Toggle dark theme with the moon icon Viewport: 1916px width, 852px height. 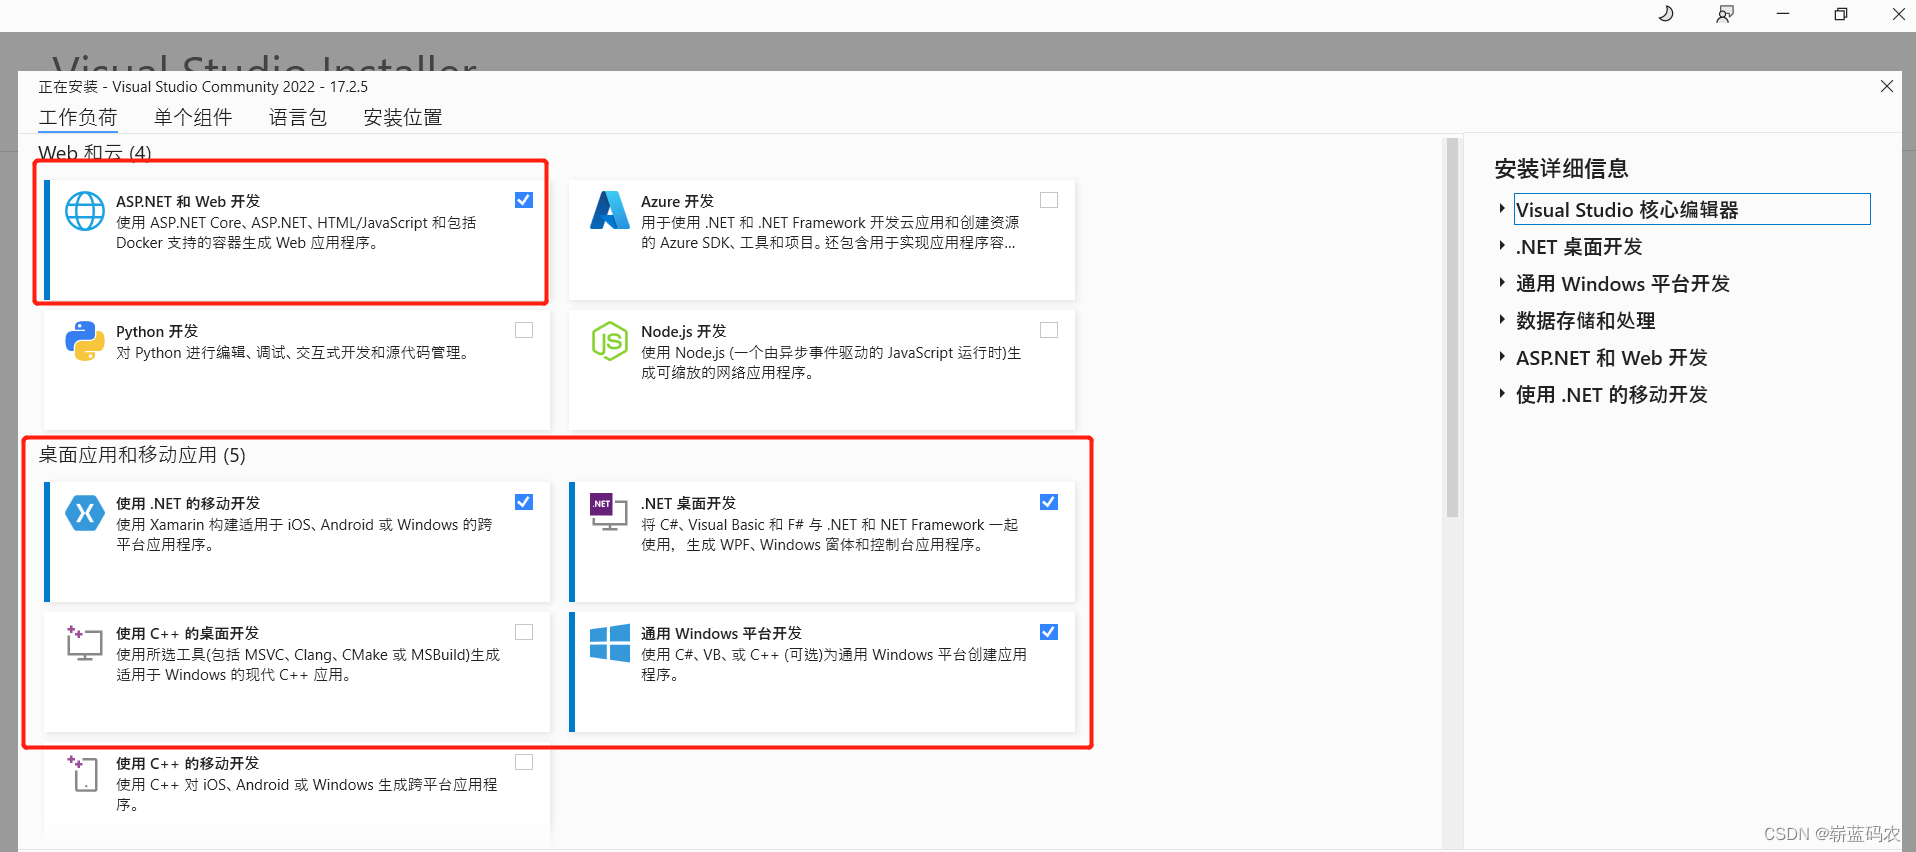point(1666,14)
